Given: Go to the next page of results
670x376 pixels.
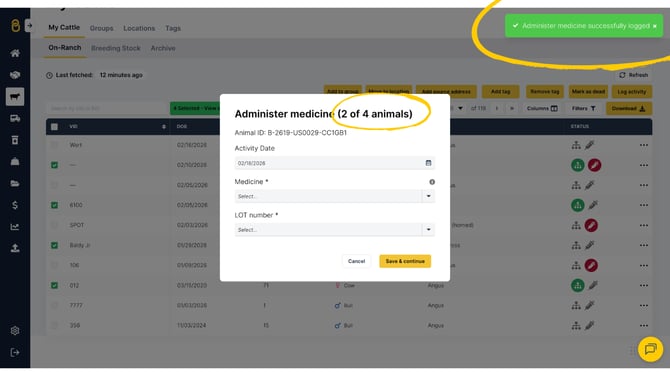Looking at the screenshot, I should 497,109.
